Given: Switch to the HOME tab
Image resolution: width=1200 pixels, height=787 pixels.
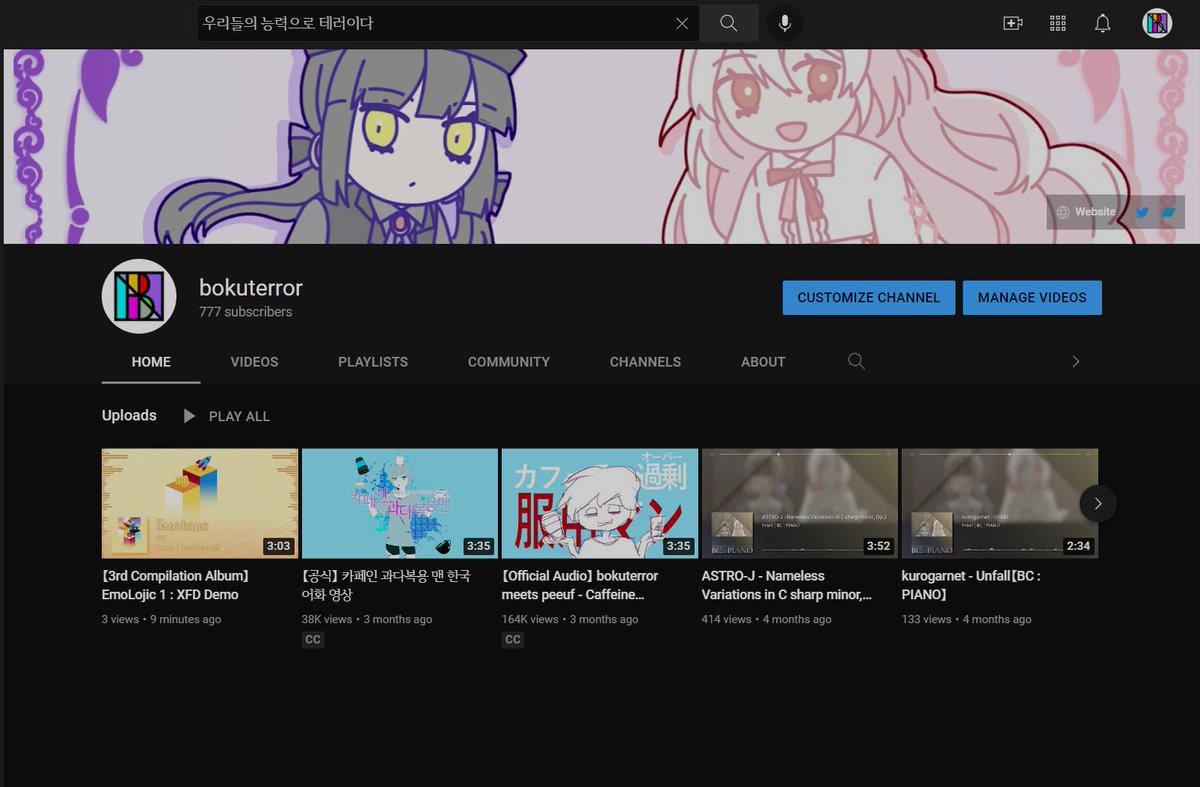Looking at the screenshot, I should (151, 361).
